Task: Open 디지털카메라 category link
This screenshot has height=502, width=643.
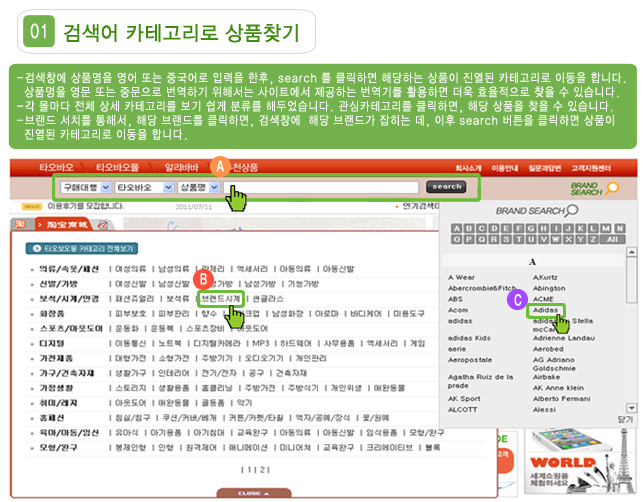Action: point(217,343)
